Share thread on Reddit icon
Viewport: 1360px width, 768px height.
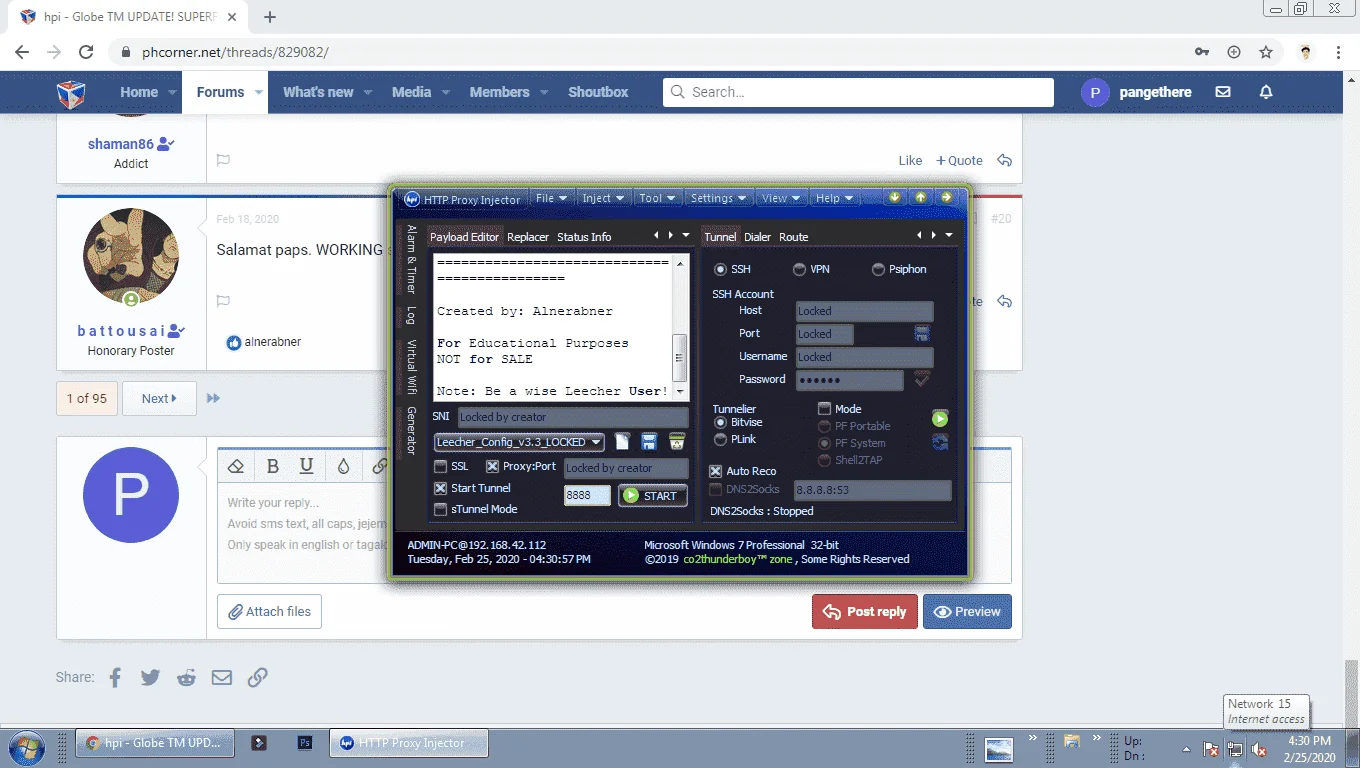coord(186,677)
